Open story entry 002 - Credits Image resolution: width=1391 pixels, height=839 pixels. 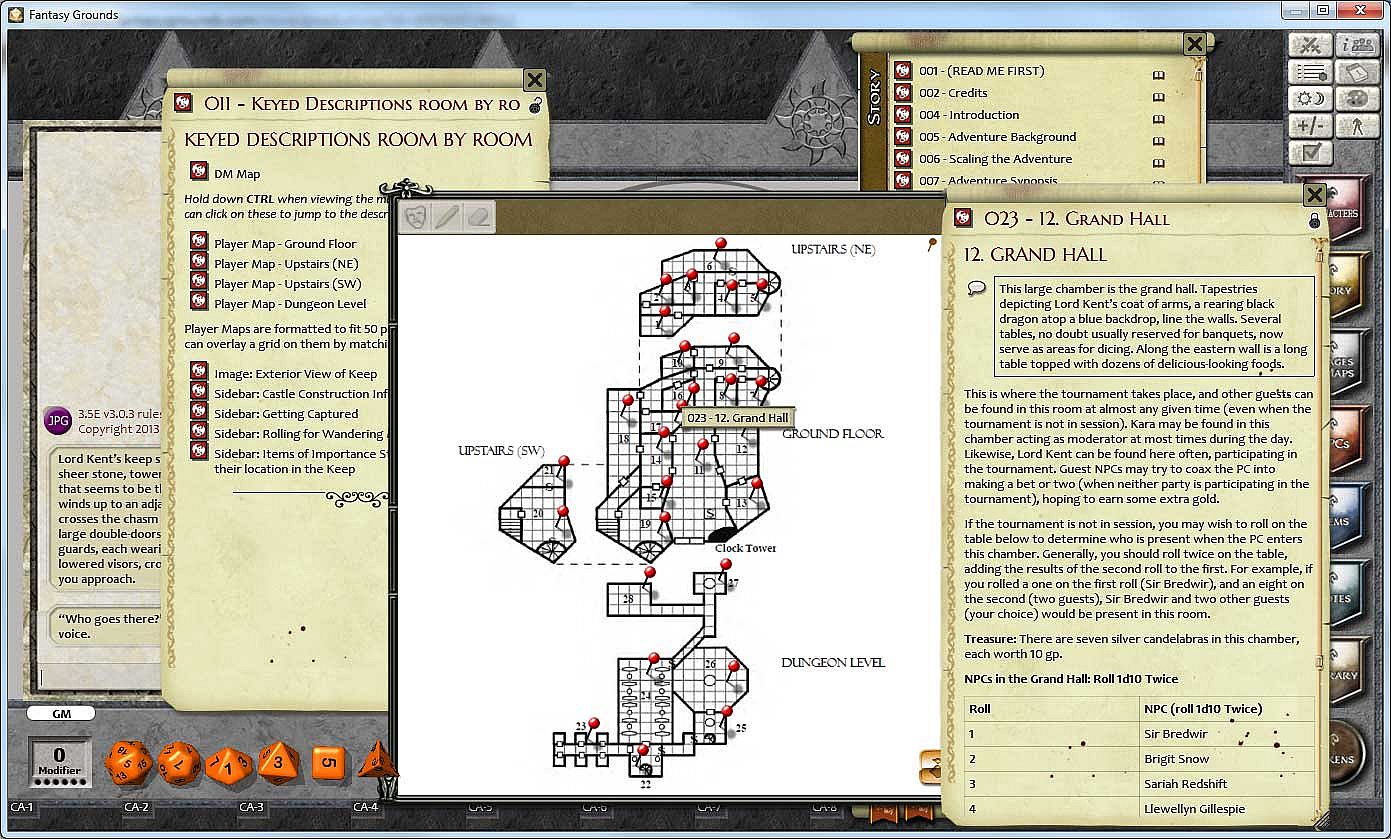point(953,93)
